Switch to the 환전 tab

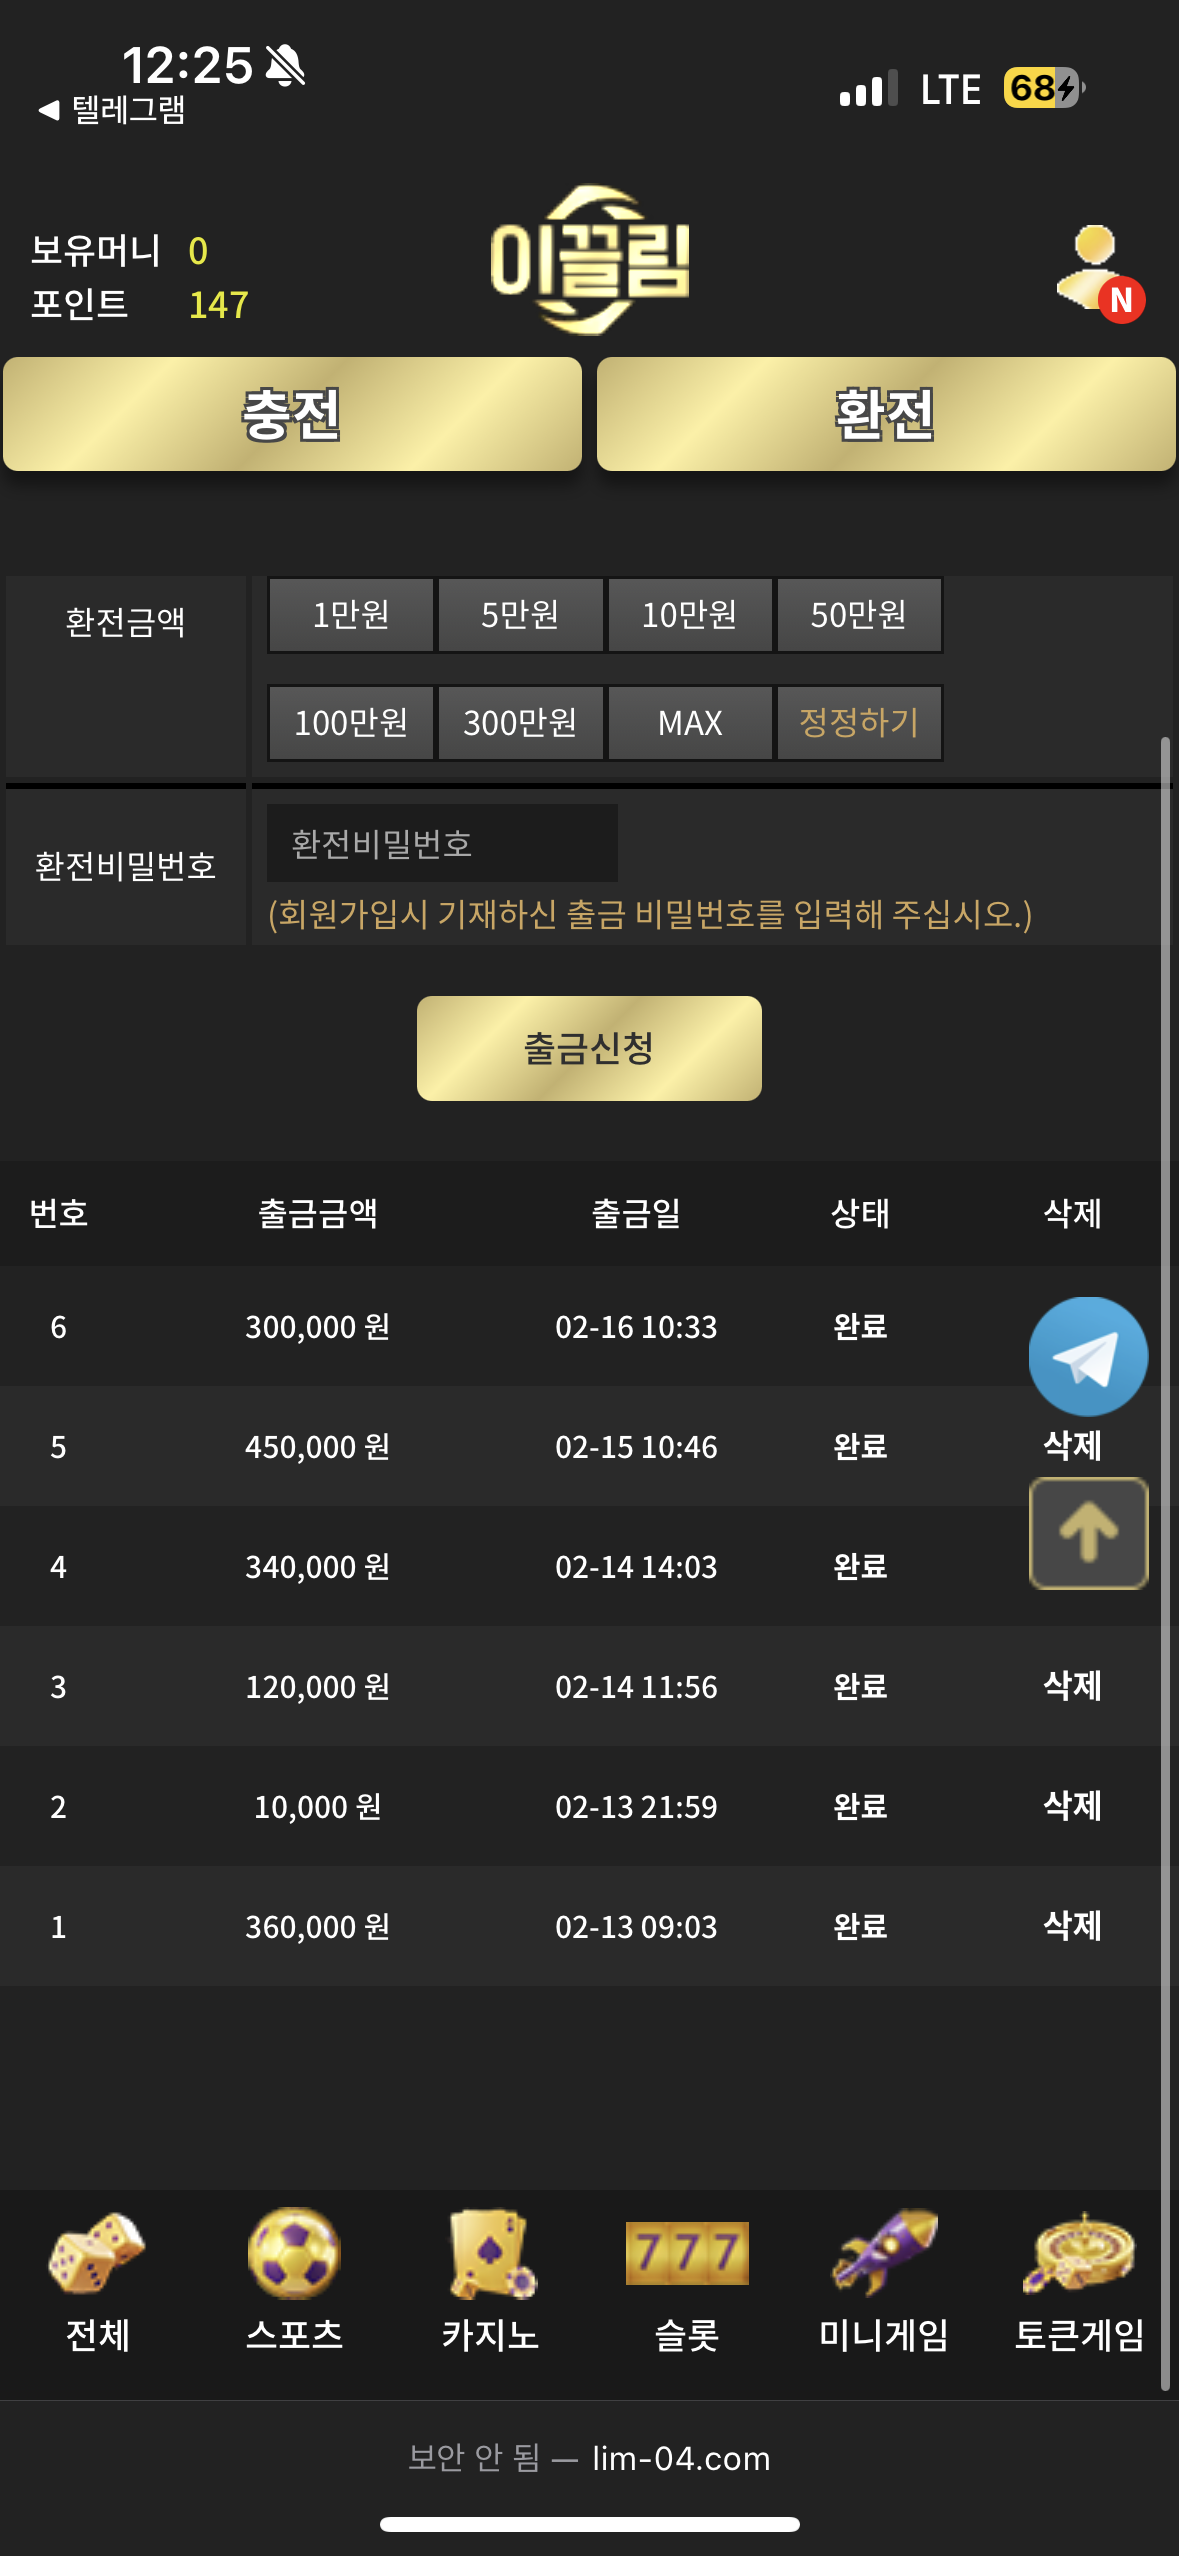coord(886,414)
